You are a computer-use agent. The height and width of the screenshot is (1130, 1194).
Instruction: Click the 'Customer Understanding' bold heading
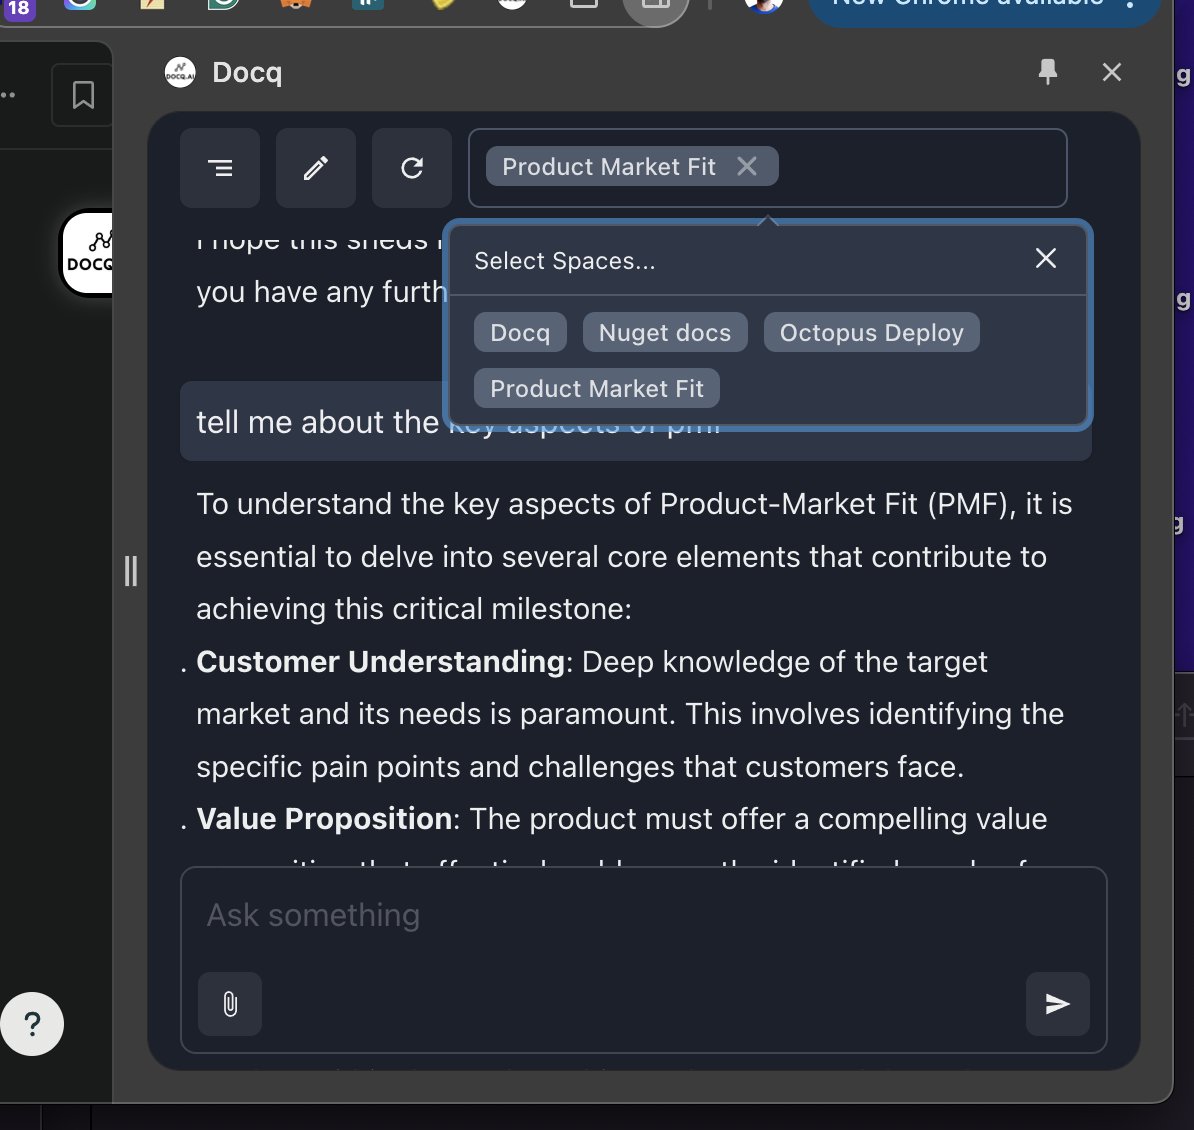click(x=380, y=662)
